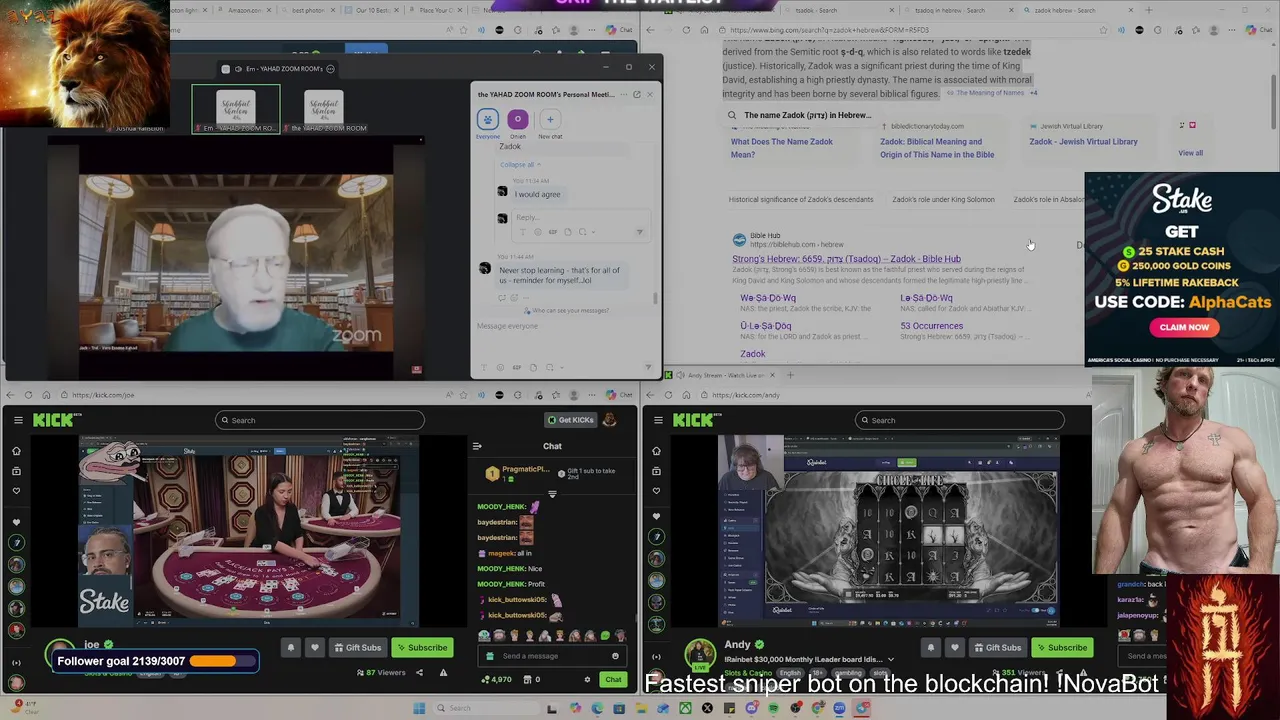The width and height of the screenshot is (1280, 720).
Task: Open new tab beside Andy Stream tab
Action: pyautogui.click(x=790, y=375)
